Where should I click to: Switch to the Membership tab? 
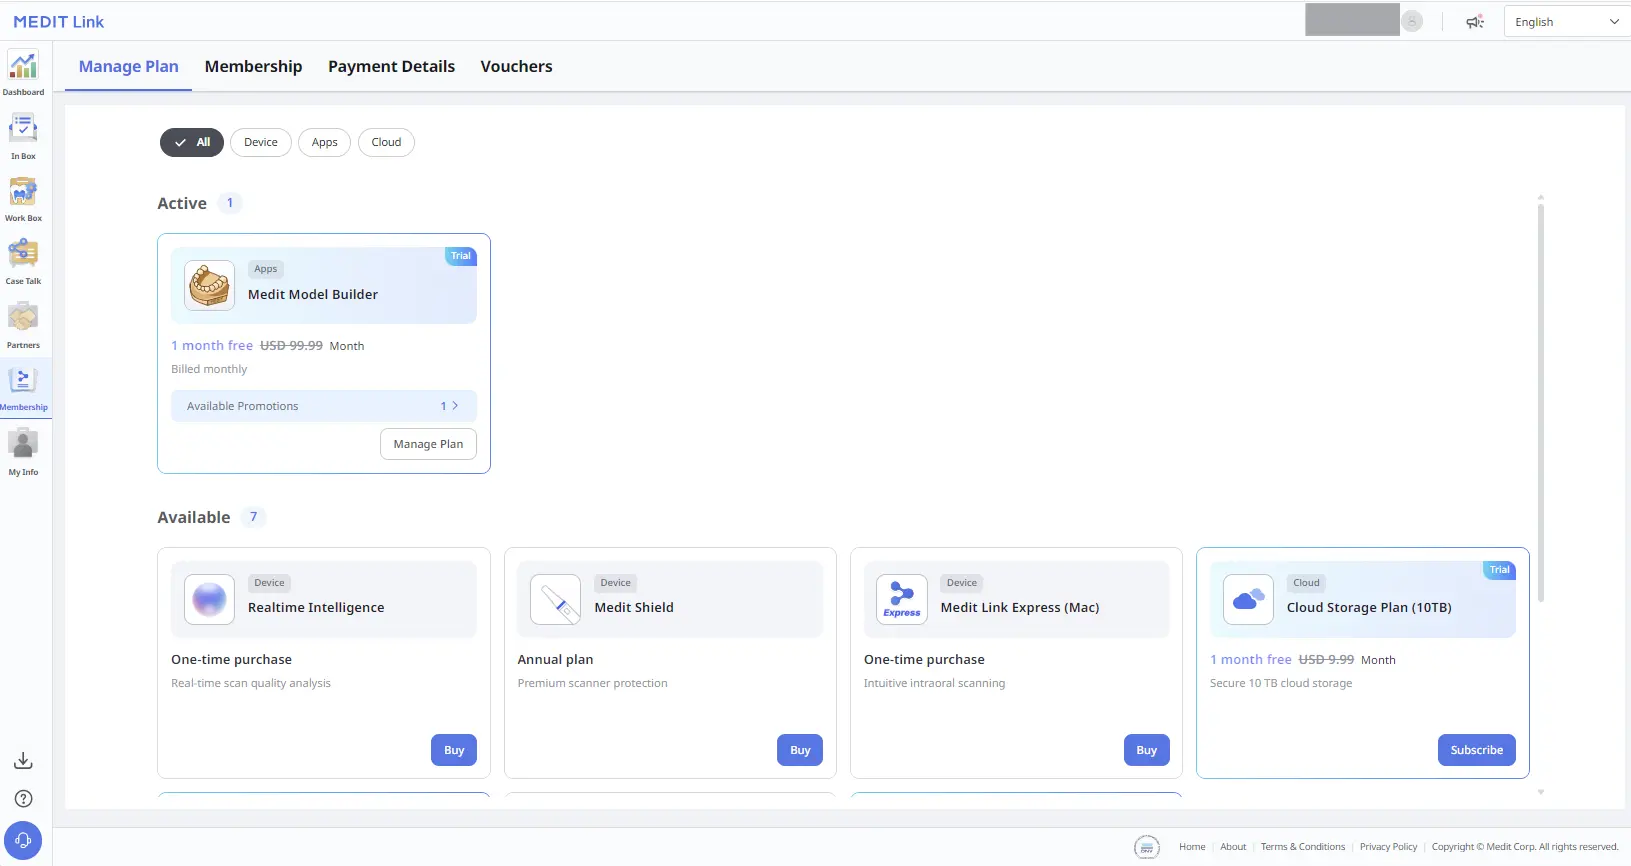pos(253,66)
